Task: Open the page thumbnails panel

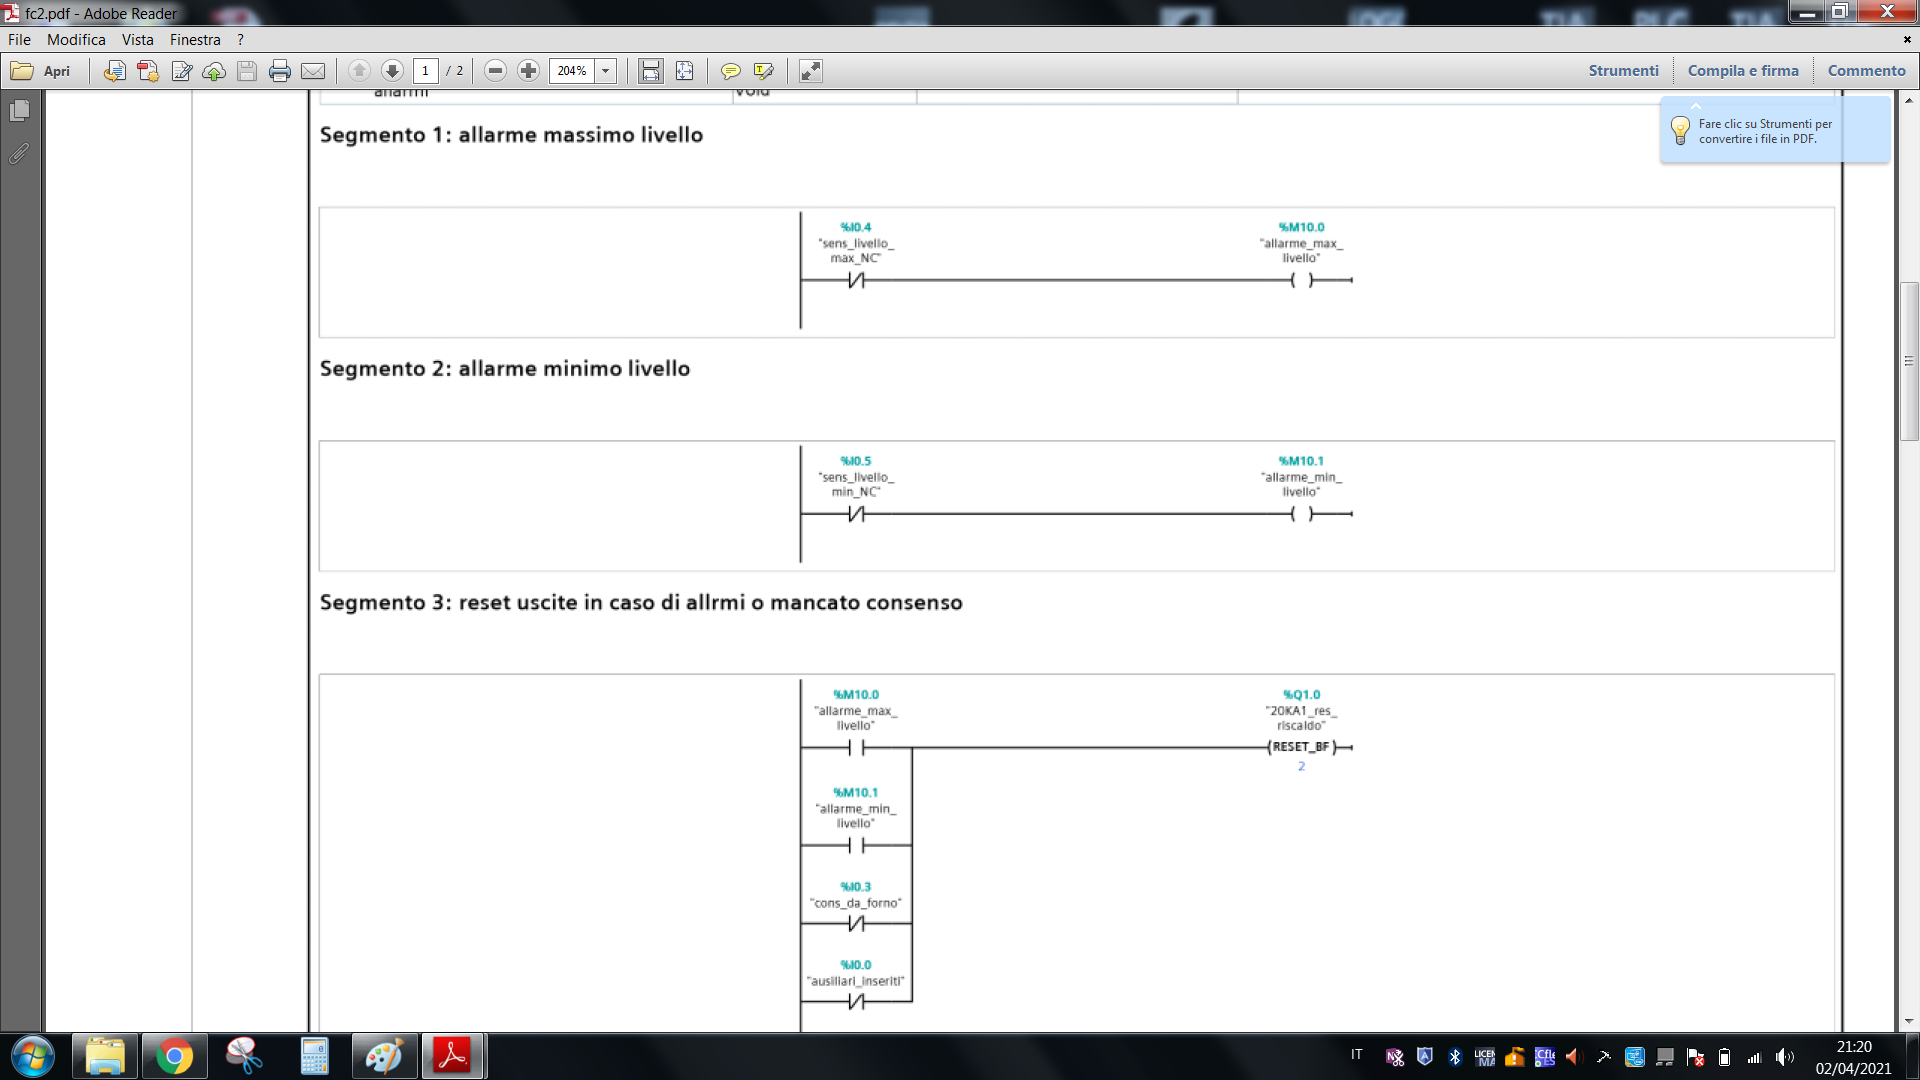Action: (19, 111)
